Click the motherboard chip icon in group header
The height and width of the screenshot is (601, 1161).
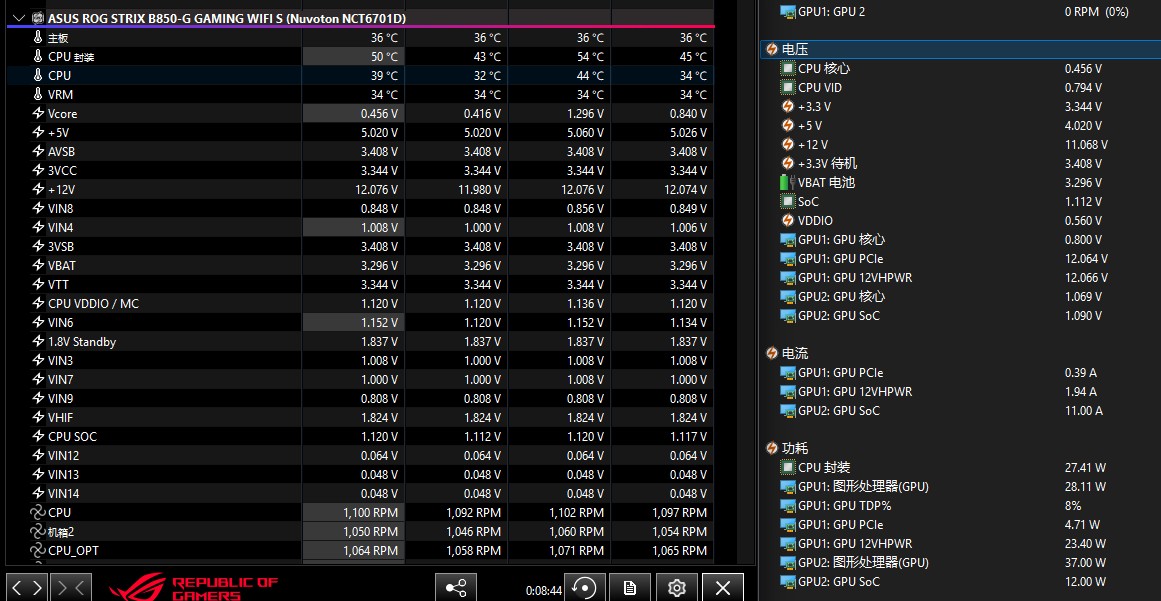pos(39,18)
